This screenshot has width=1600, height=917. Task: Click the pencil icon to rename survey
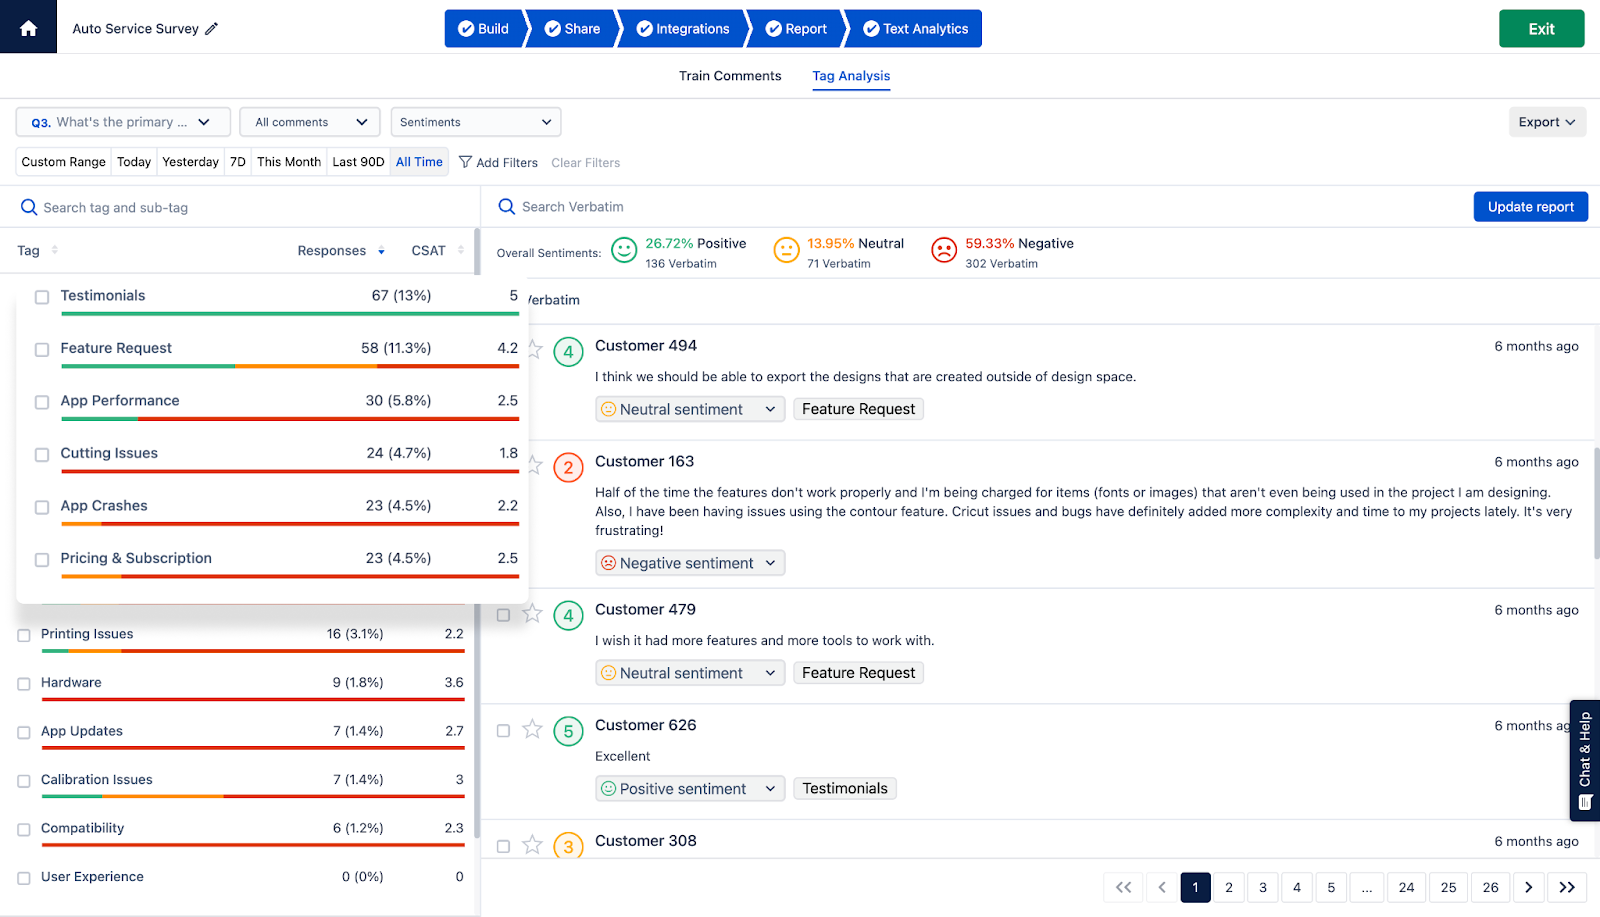click(x=211, y=29)
